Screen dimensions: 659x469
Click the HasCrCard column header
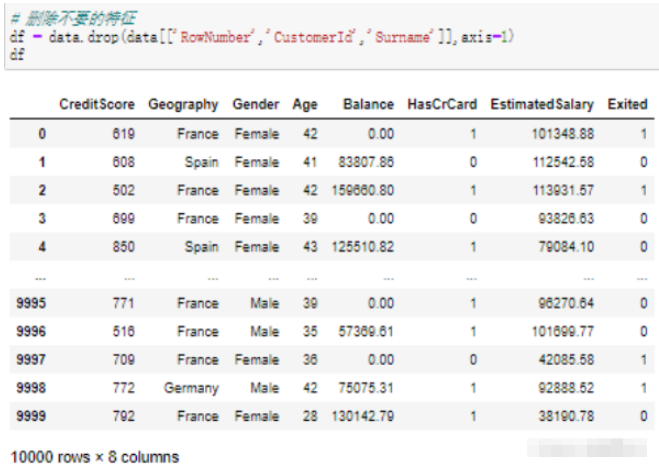[x=442, y=105]
